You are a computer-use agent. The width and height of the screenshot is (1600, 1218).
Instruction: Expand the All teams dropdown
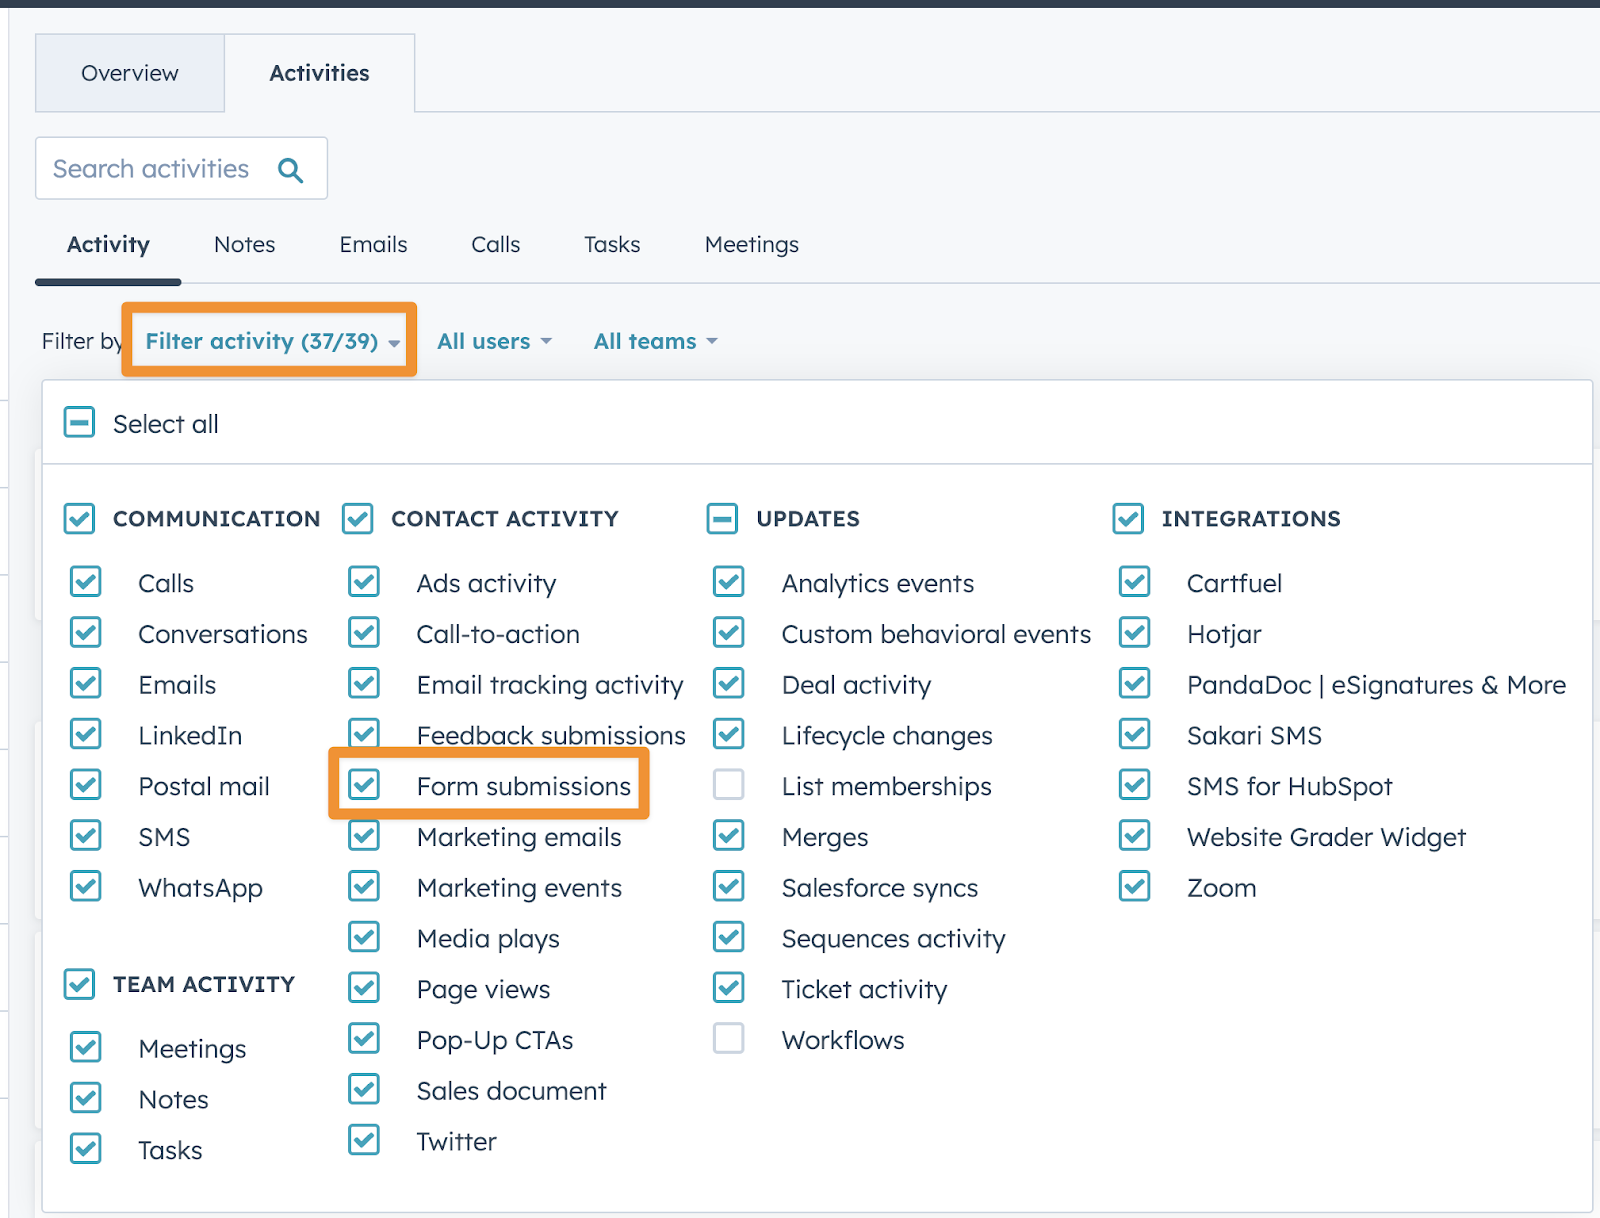coord(655,342)
